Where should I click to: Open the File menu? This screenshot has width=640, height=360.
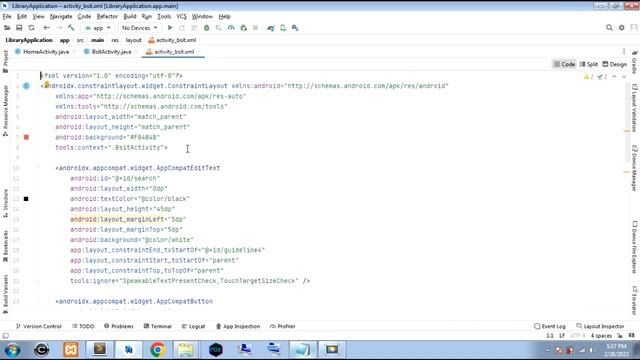click(x=7, y=16)
